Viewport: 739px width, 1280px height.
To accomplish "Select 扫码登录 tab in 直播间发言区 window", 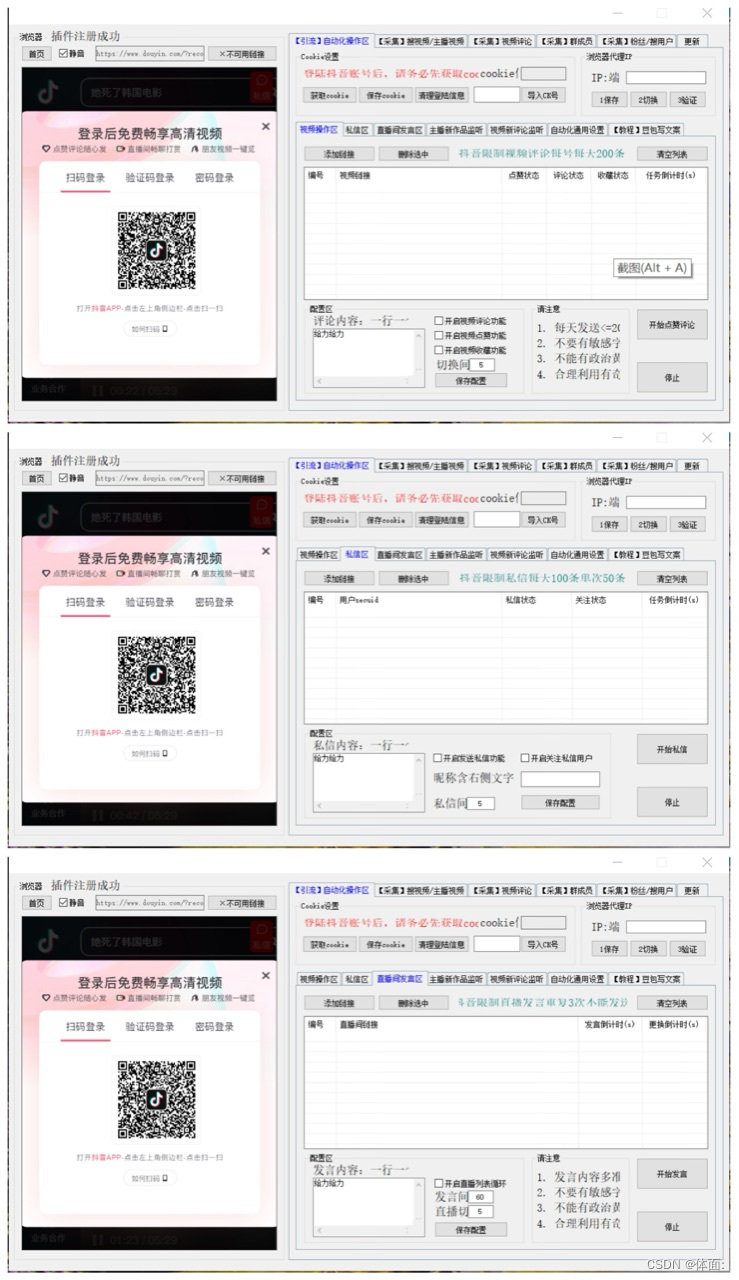I will click(85, 1026).
